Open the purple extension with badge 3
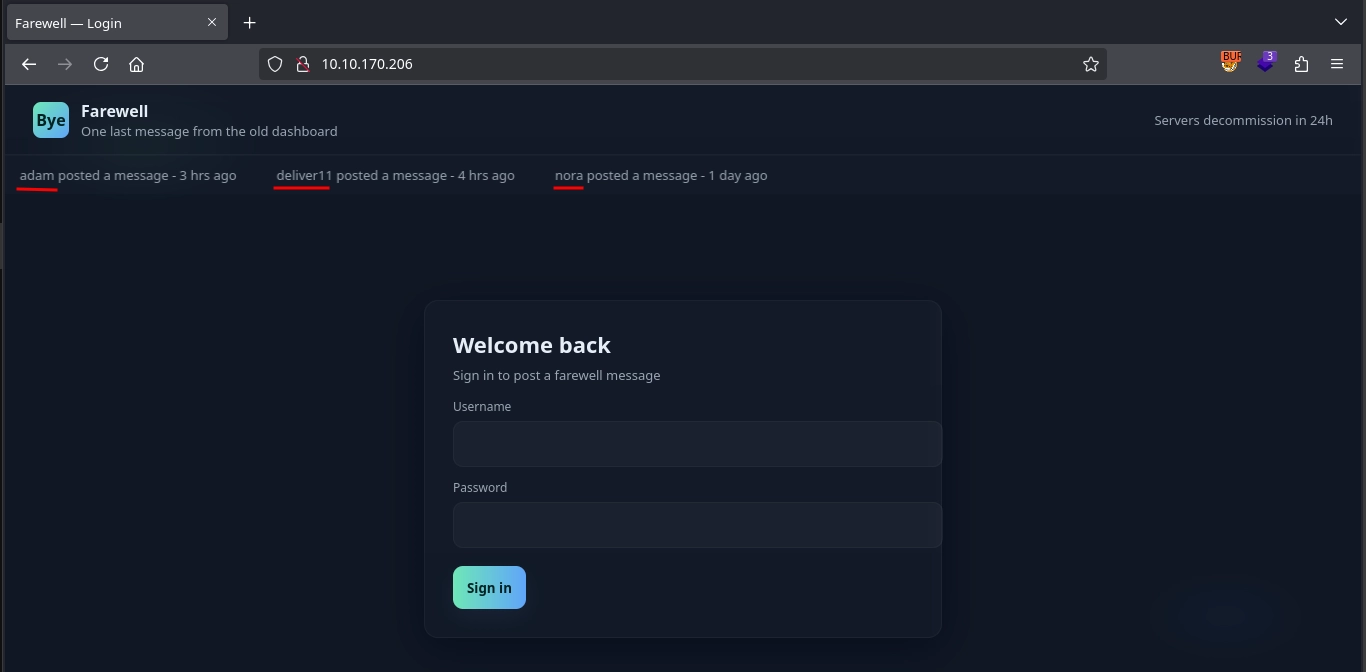1366x672 pixels. [1266, 63]
